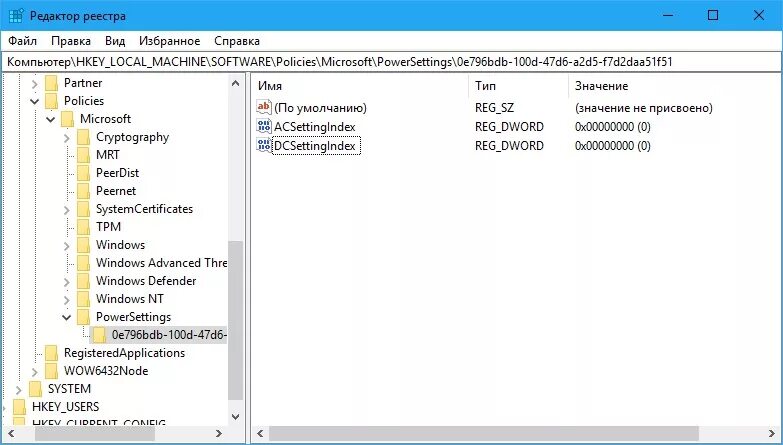Select the DCSettingIndex value name

(316, 146)
